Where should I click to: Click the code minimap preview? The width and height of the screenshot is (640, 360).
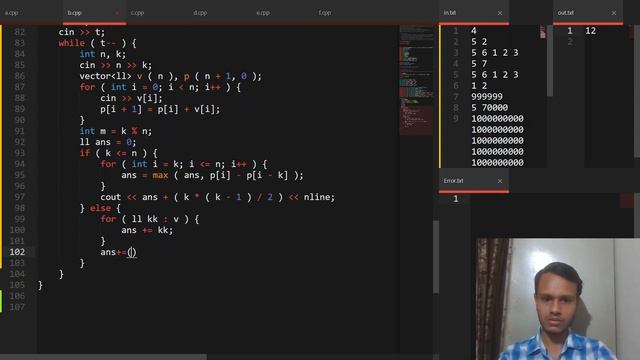(x=416, y=81)
